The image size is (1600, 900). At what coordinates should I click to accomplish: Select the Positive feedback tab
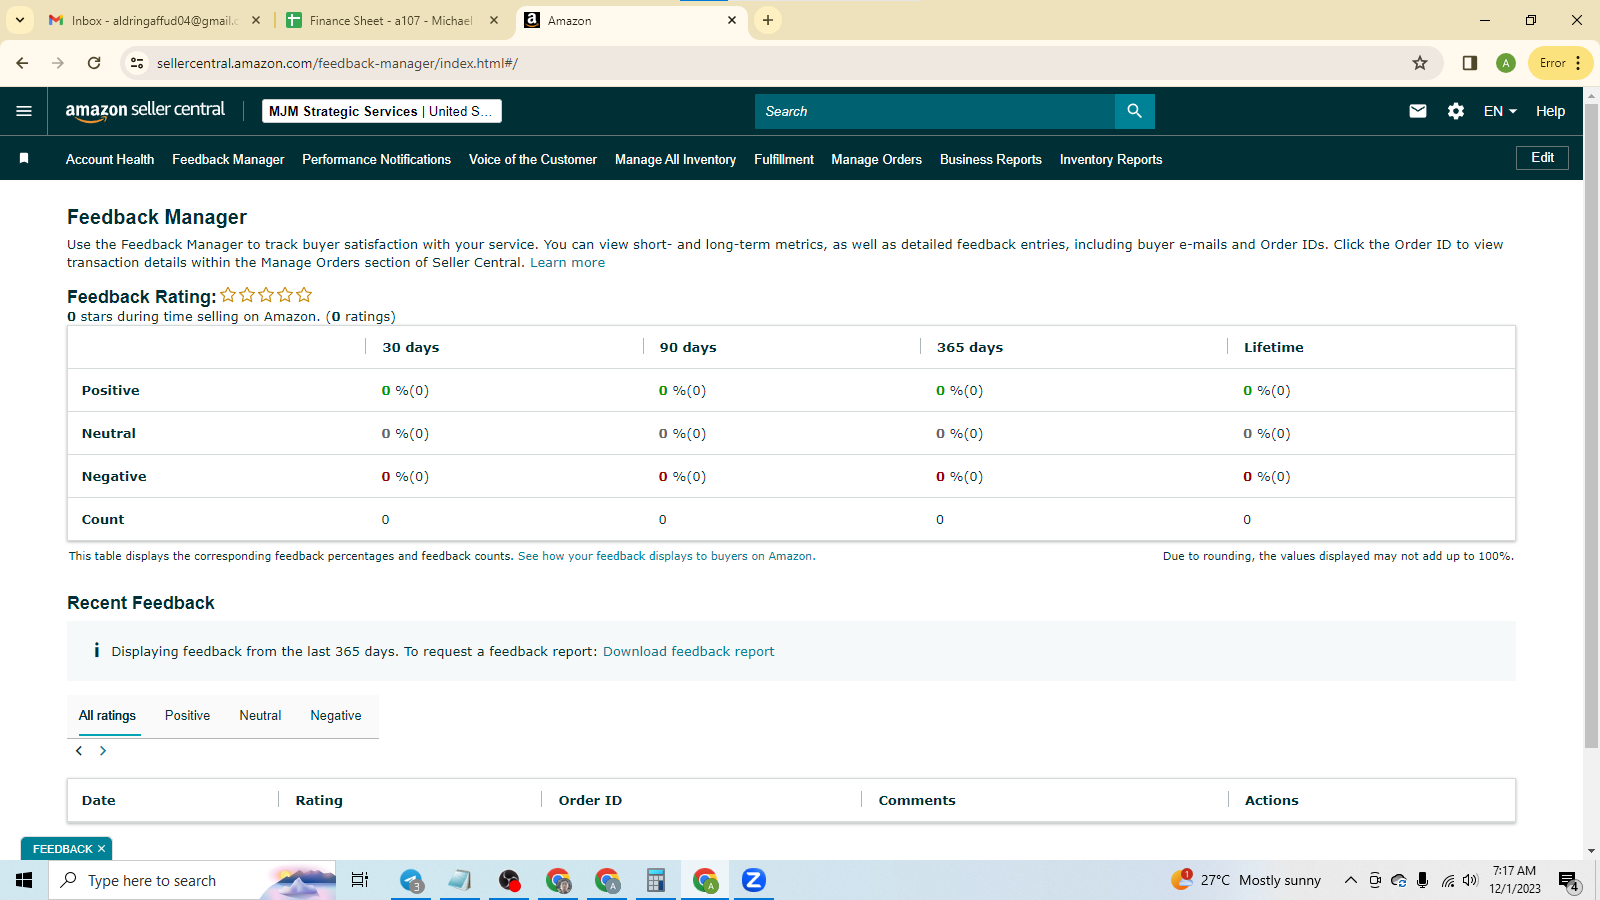tap(187, 715)
